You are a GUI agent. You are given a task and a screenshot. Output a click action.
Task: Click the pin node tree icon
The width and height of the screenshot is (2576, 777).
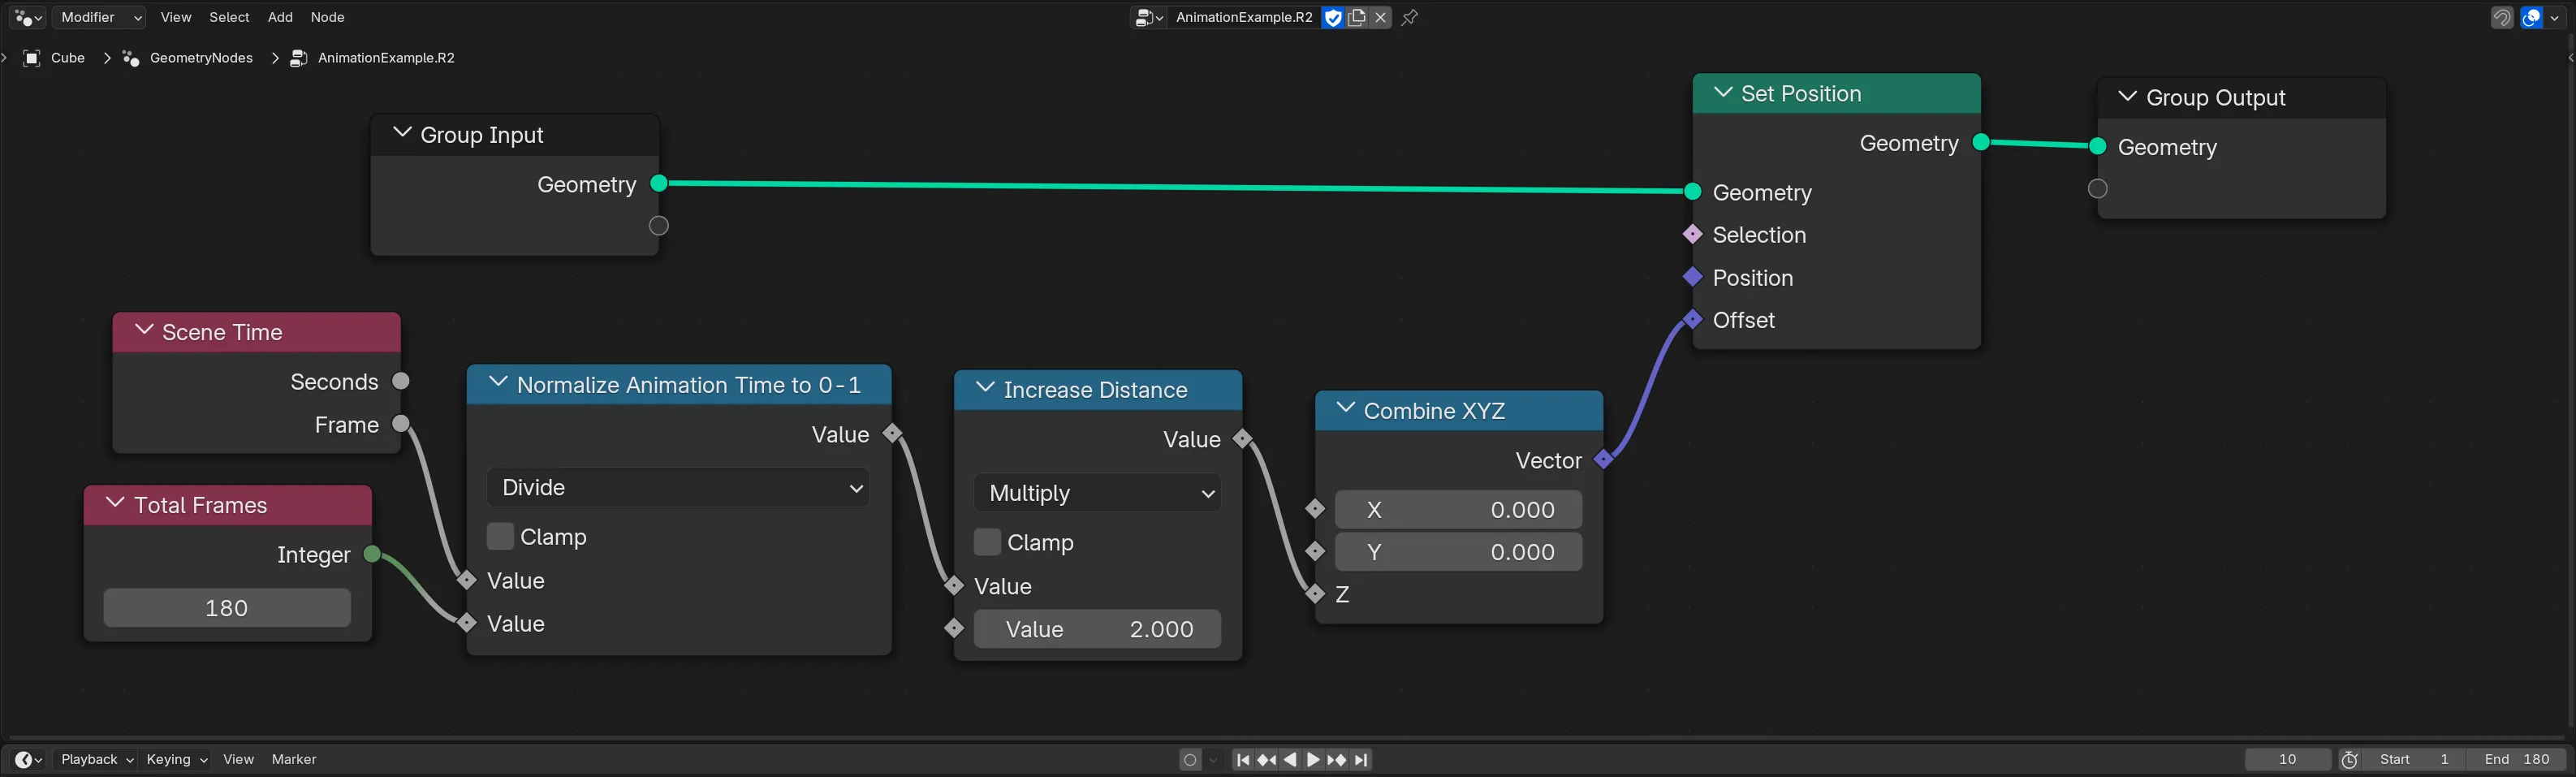click(x=1410, y=17)
